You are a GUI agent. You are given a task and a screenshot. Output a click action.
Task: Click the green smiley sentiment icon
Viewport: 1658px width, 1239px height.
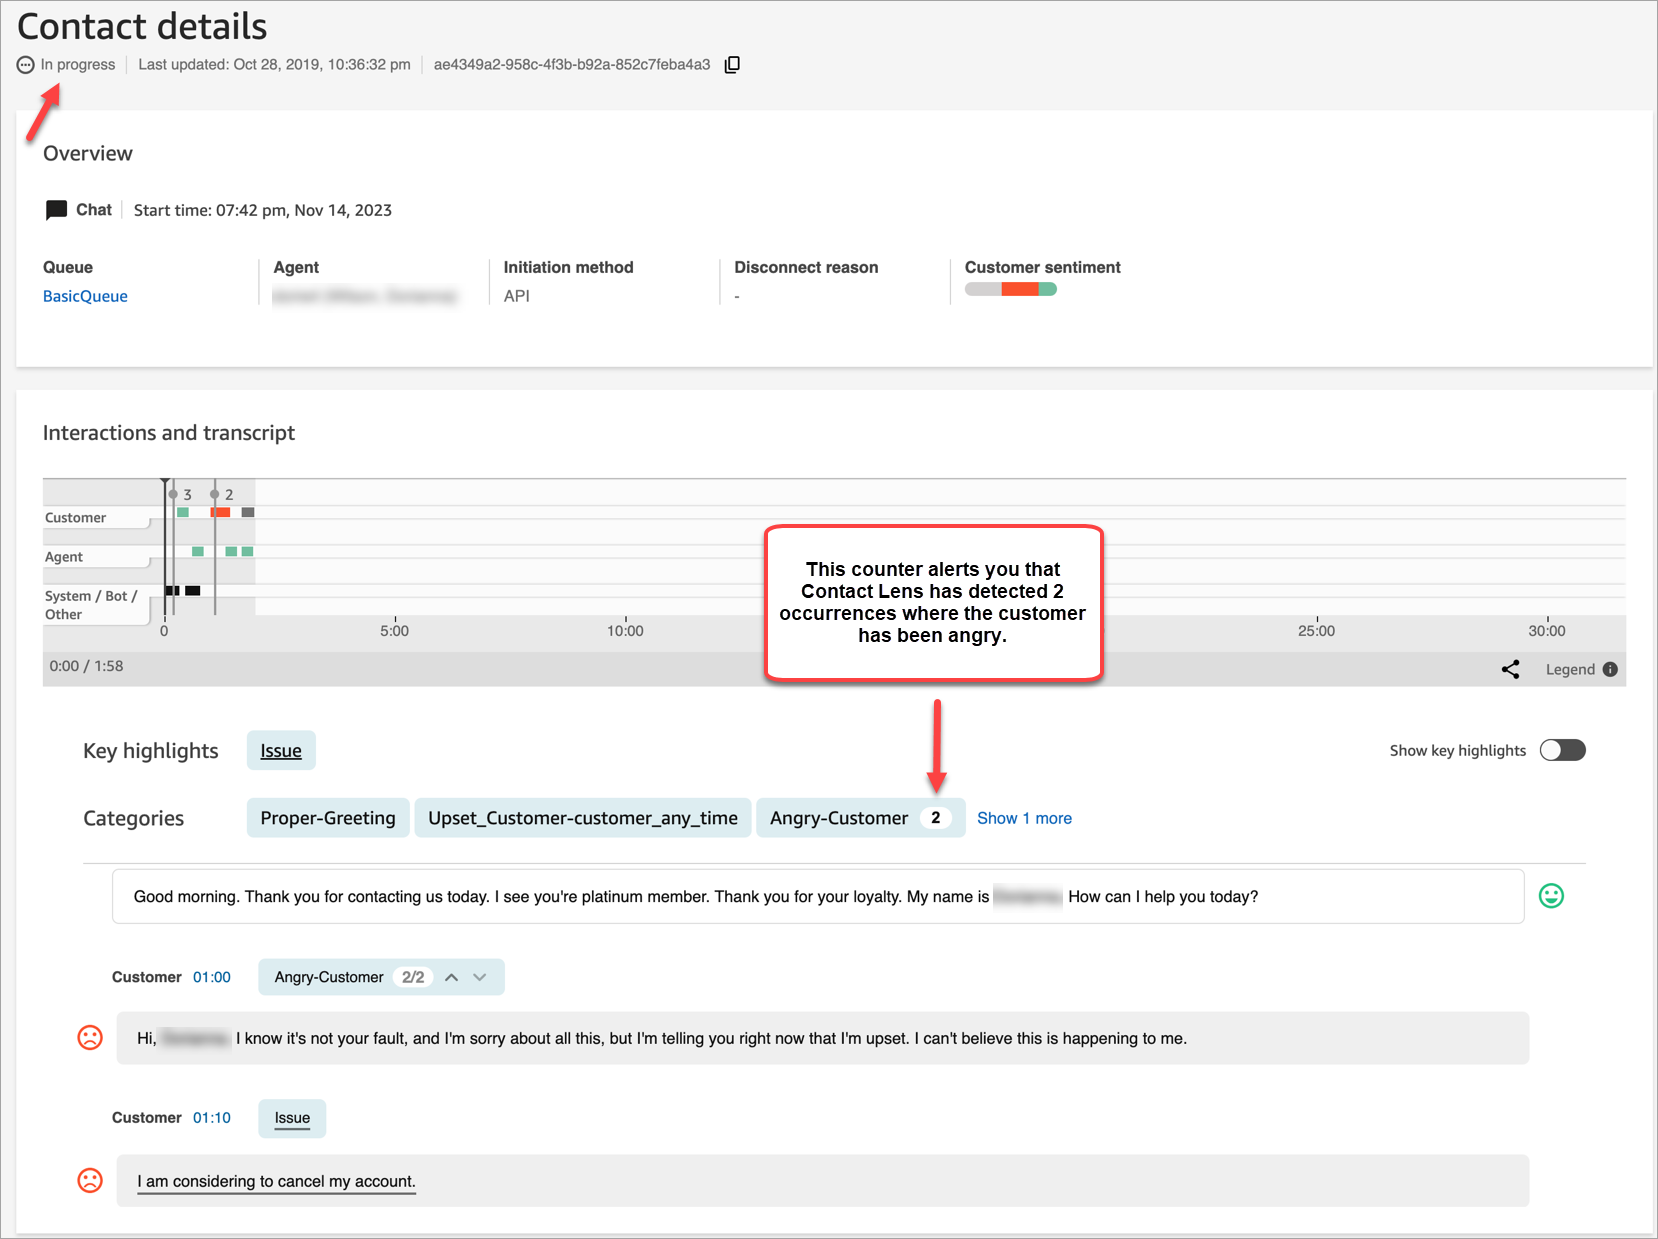tap(1550, 896)
